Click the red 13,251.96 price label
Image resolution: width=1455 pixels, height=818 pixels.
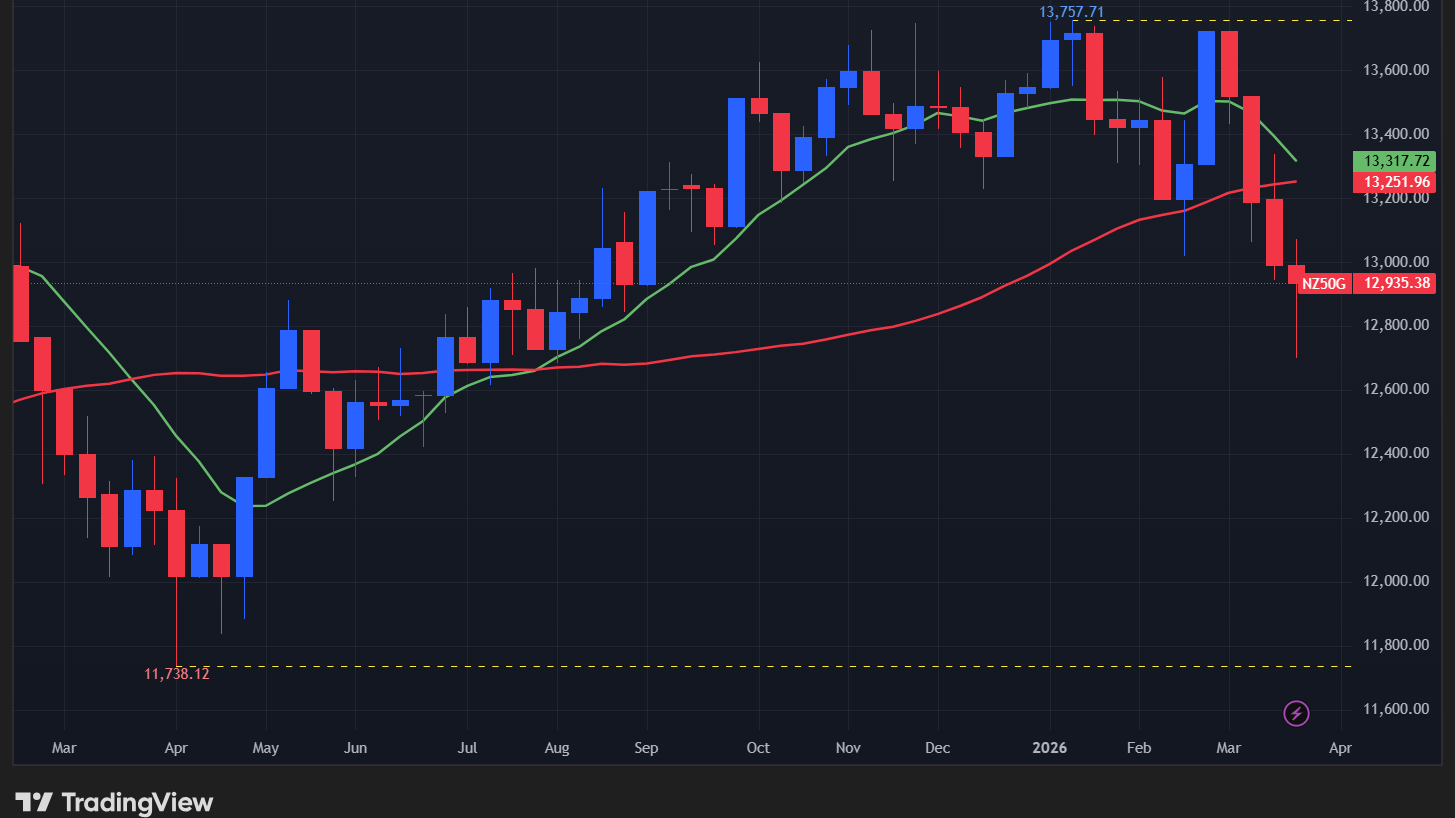(x=1394, y=182)
